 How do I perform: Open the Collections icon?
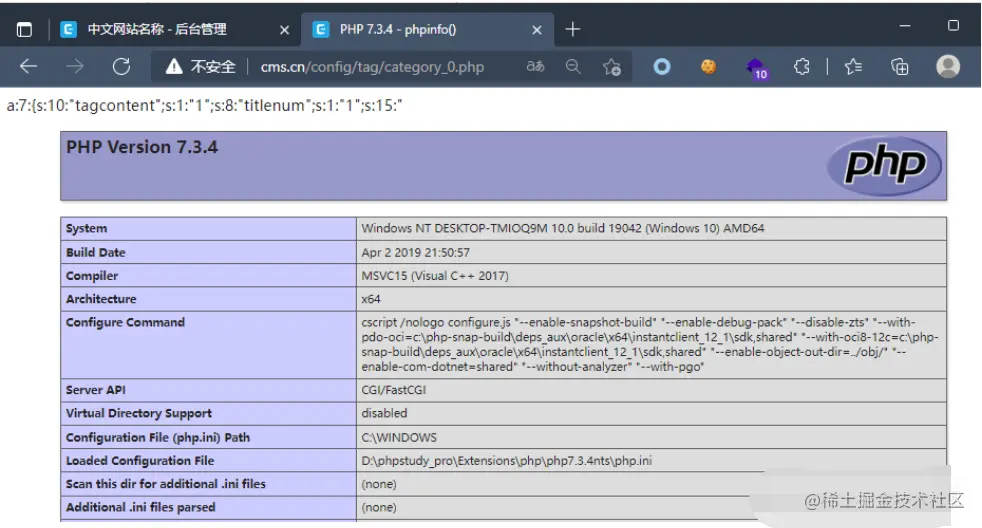tap(900, 66)
